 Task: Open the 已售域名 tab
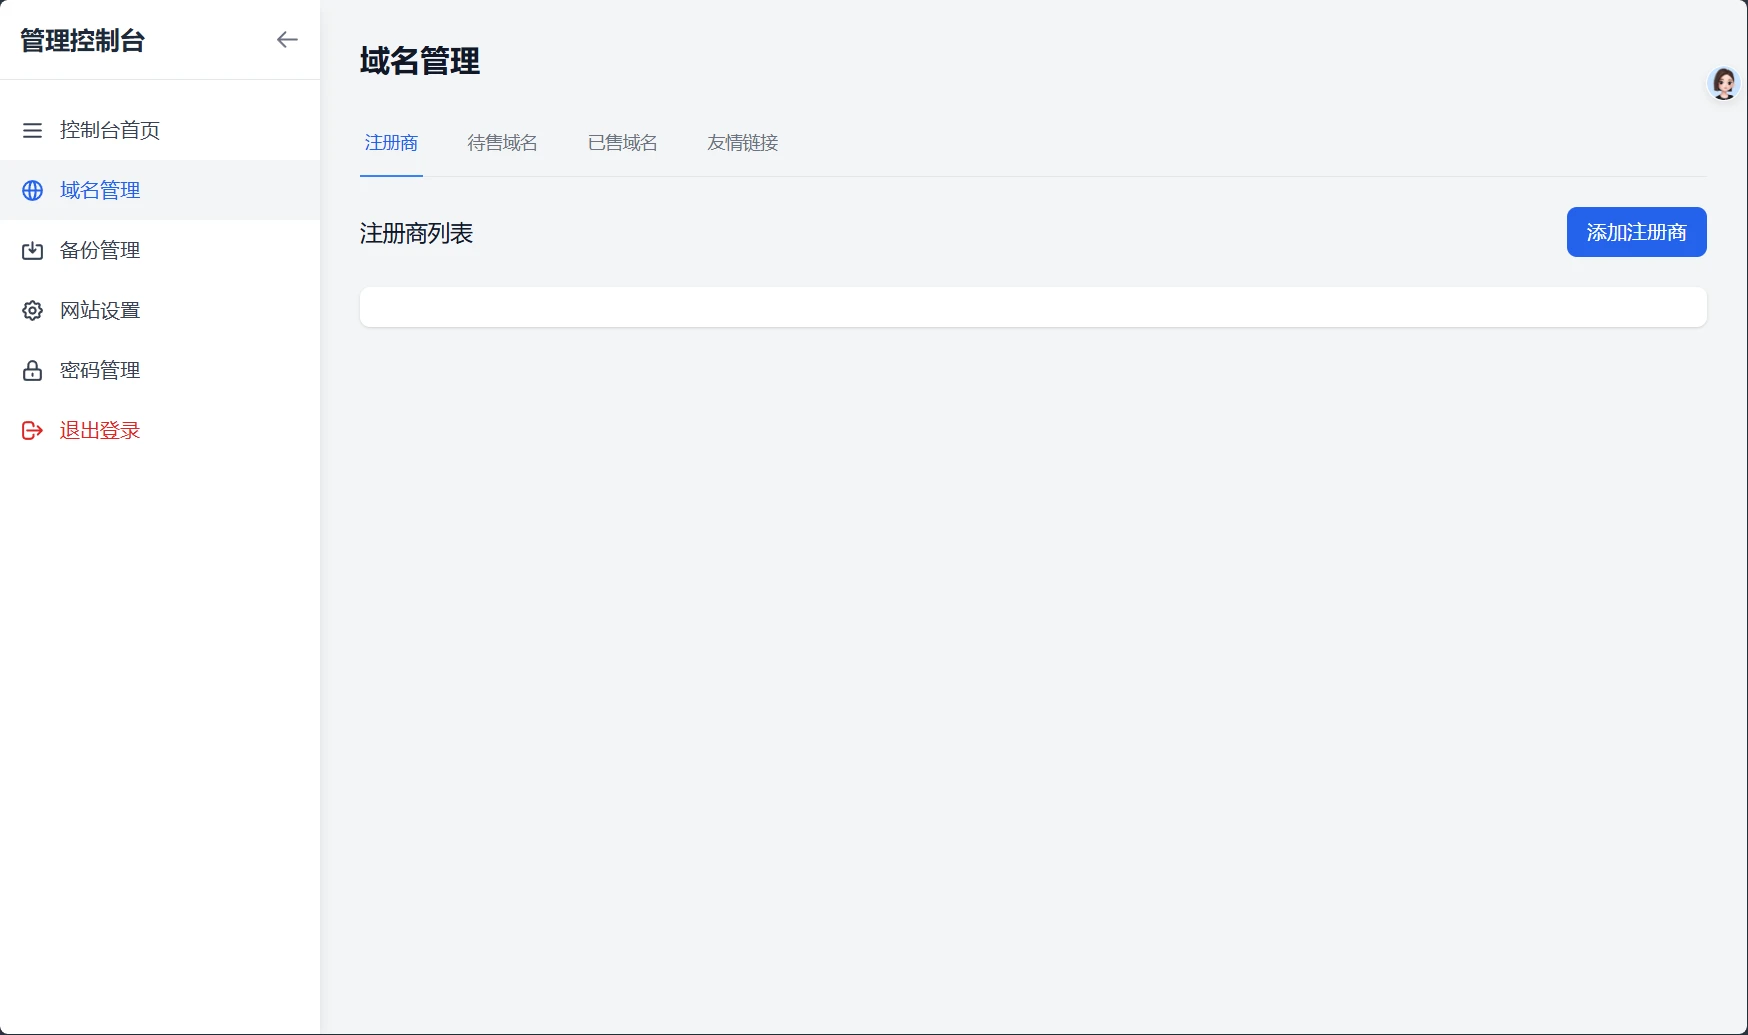tap(622, 143)
